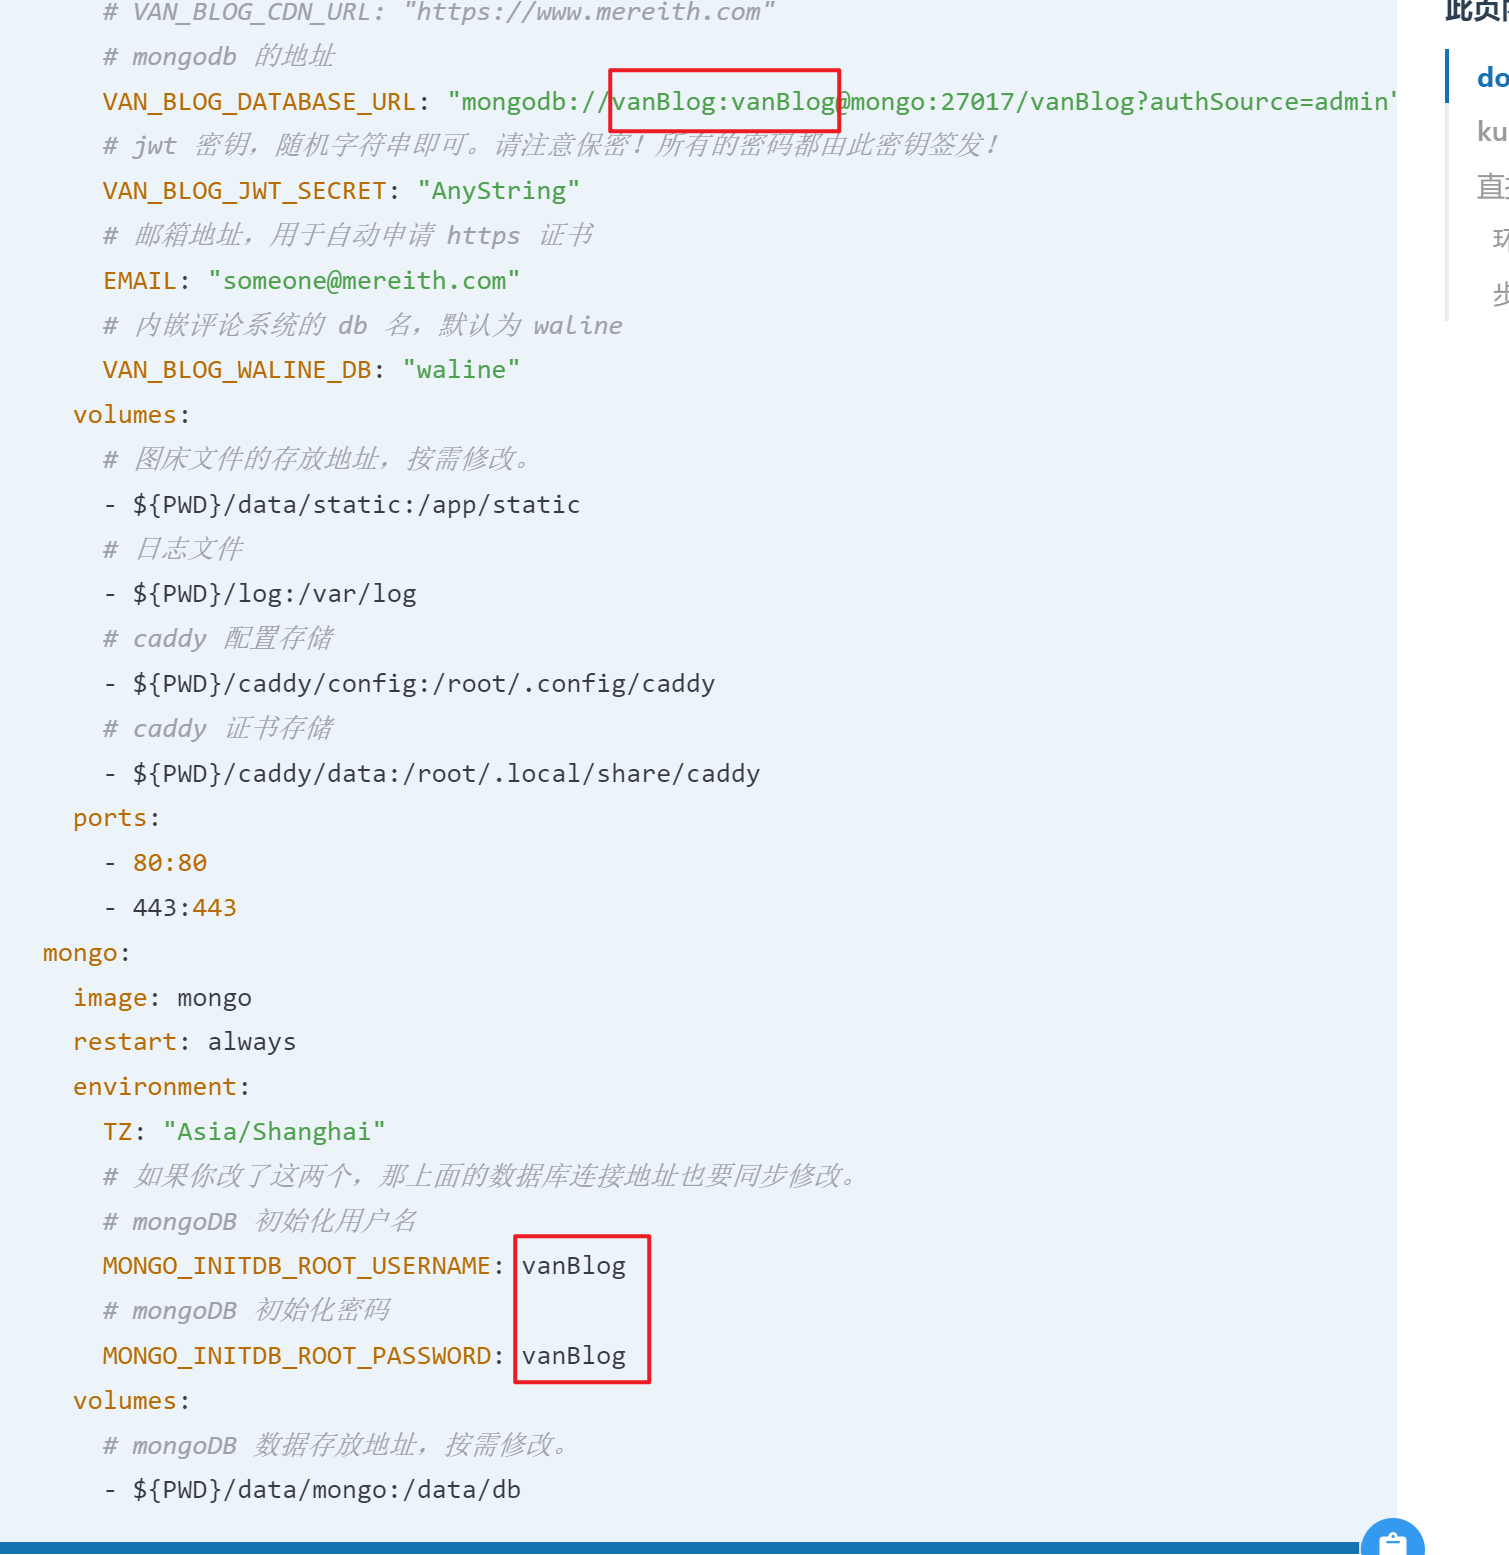The width and height of the screenshot is (1509, 1555).
Task: Click the MONGO_INITDB_ROOT_USERNAME key
Action: coord(296,1266)
